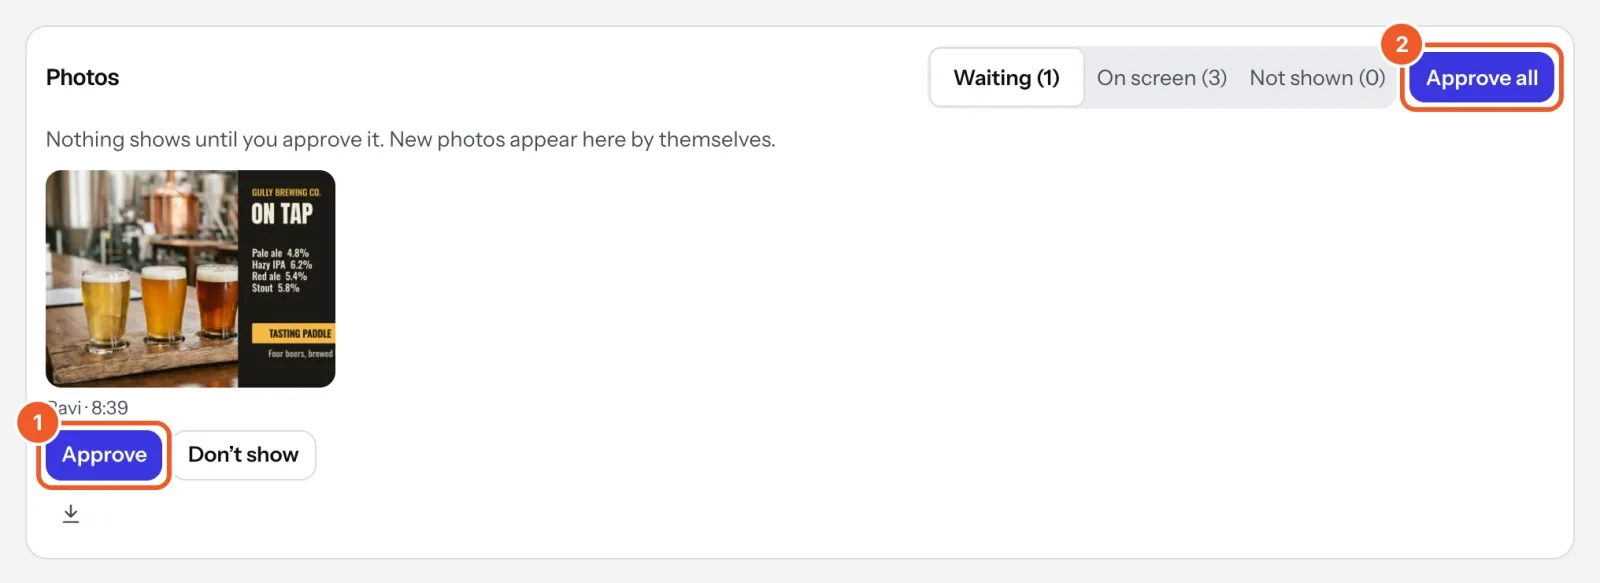The image size is (1600, 583).
Task: Switch to the Waiting (1) tab
Action: pos(1006,78)
